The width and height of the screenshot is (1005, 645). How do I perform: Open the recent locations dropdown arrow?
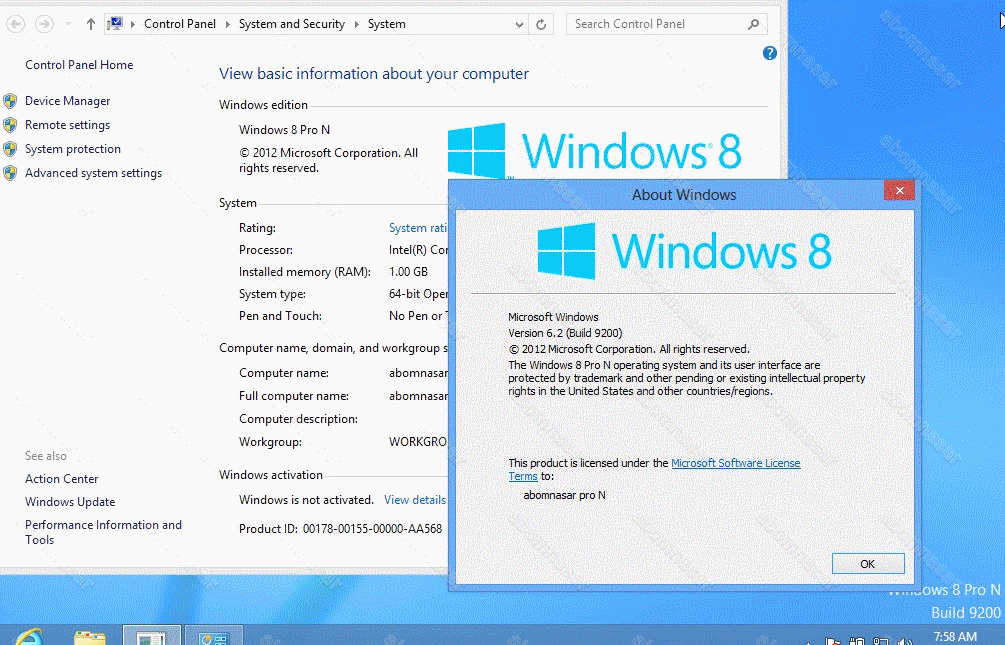click(x=68, y=24)
